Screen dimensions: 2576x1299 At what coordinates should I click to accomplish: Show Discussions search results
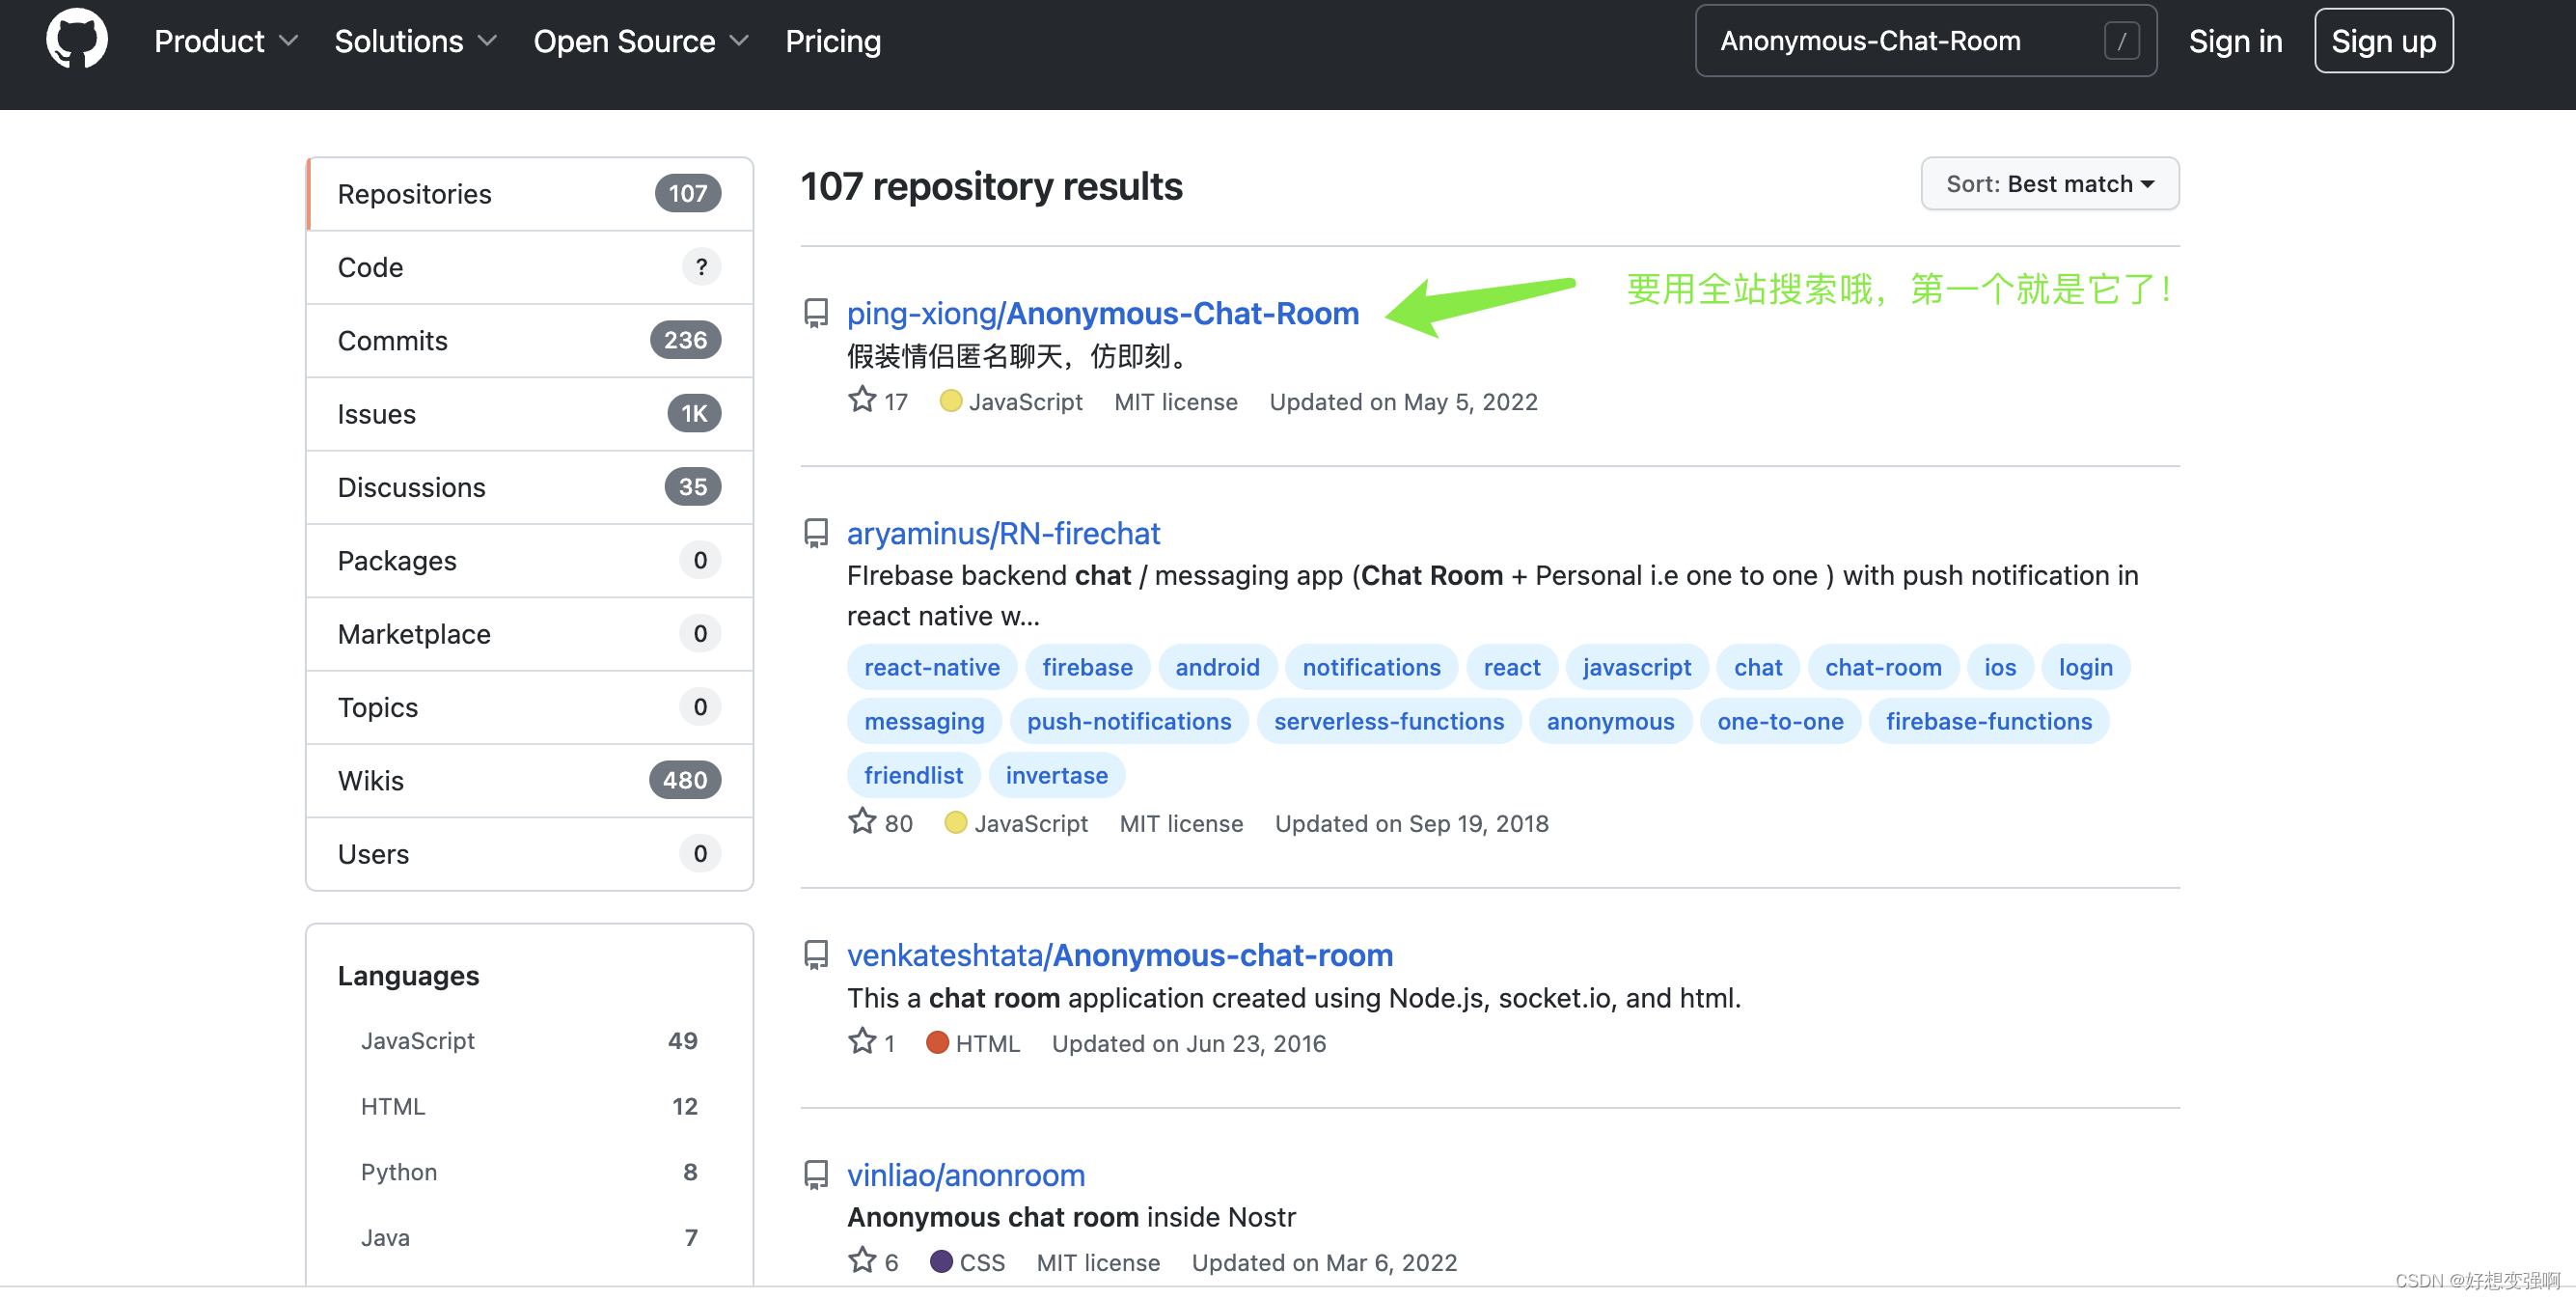pyautogui.click(x=529, y=487)
